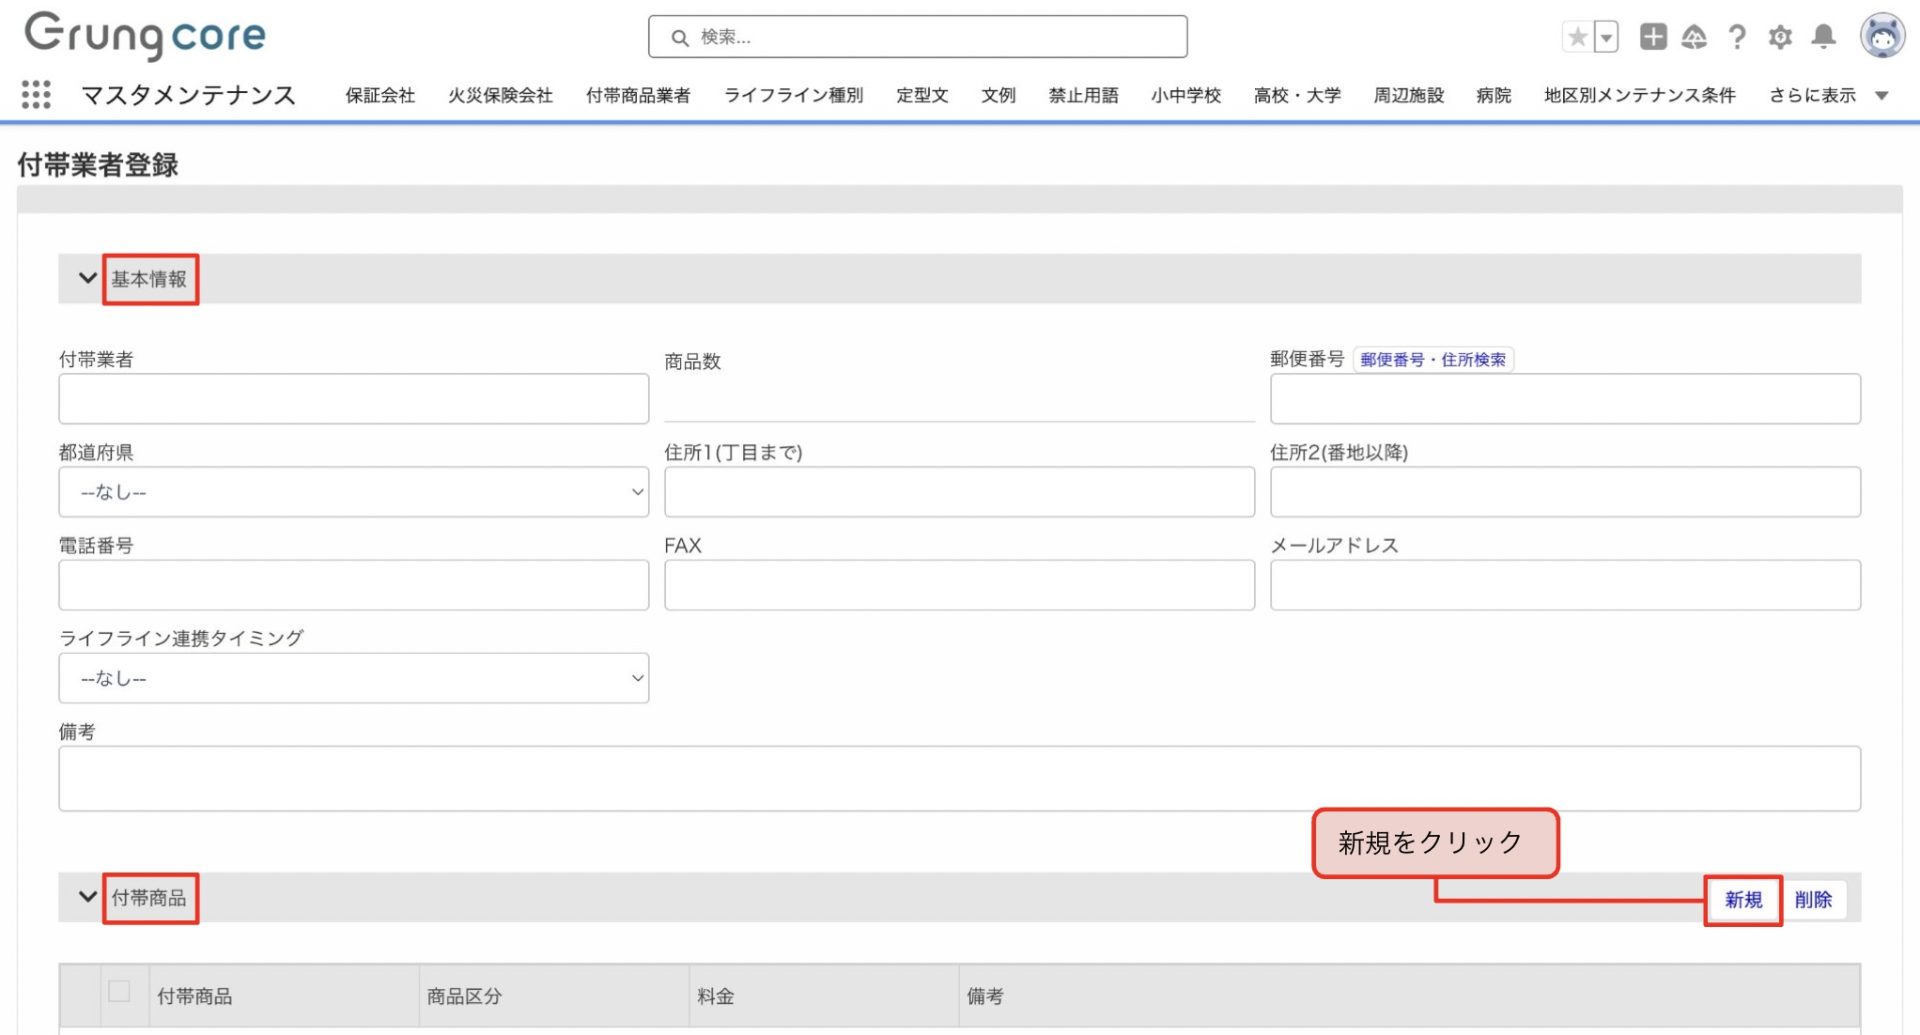Collapse the 付帯商品 section
Screen dimensions: 1920x1035
click(88, 897)
